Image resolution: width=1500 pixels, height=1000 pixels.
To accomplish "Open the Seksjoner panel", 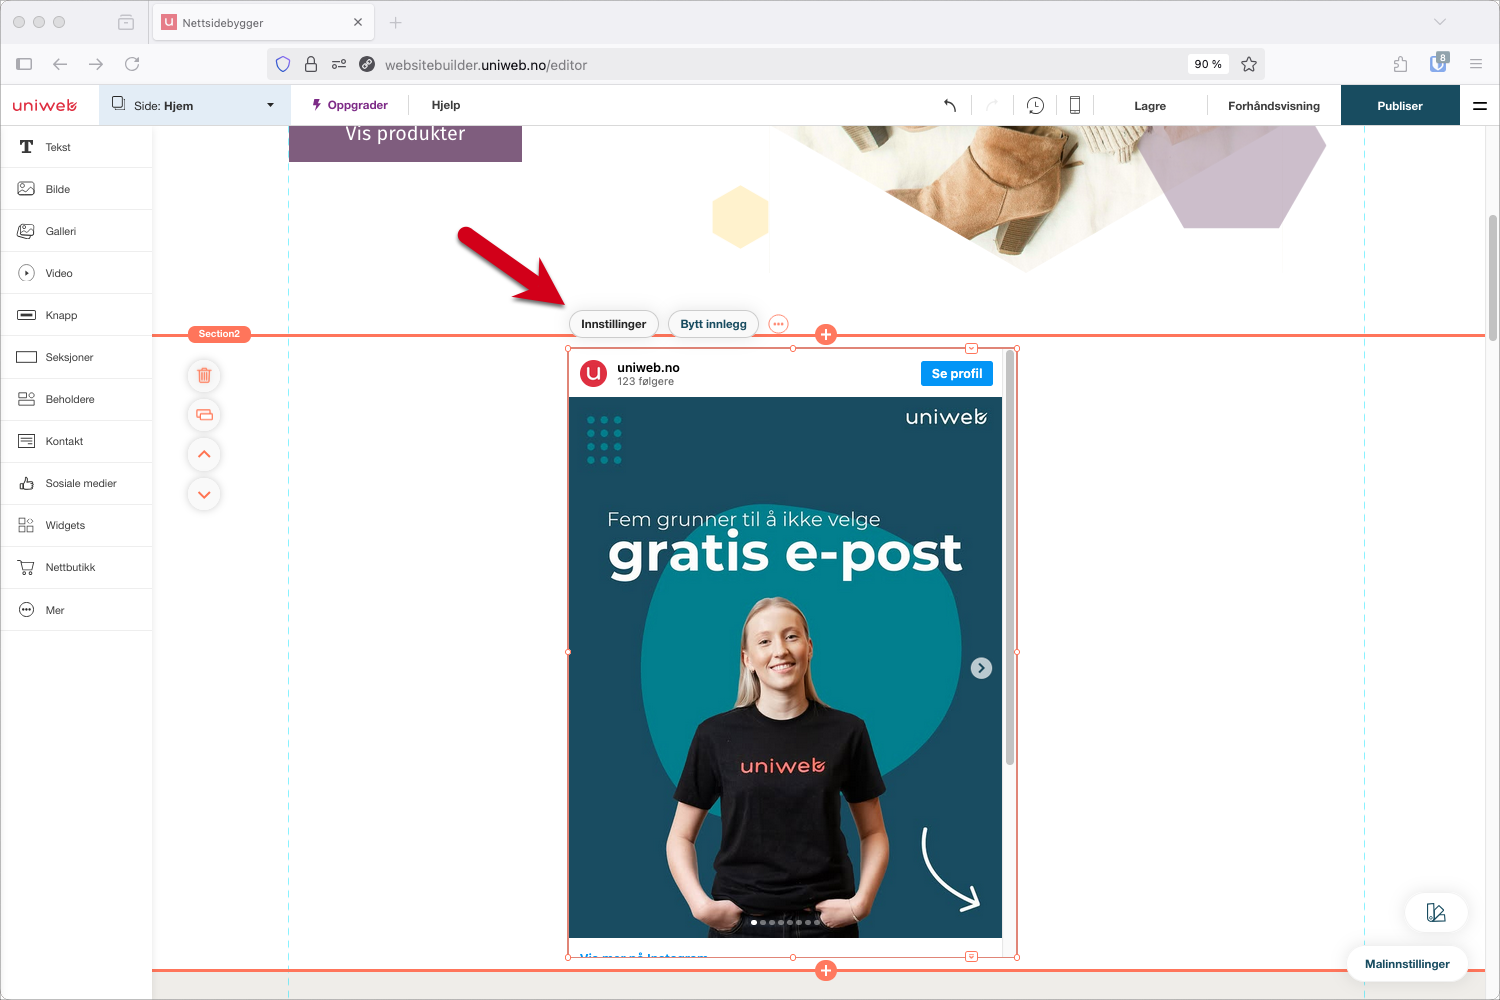I will (76, 357).
